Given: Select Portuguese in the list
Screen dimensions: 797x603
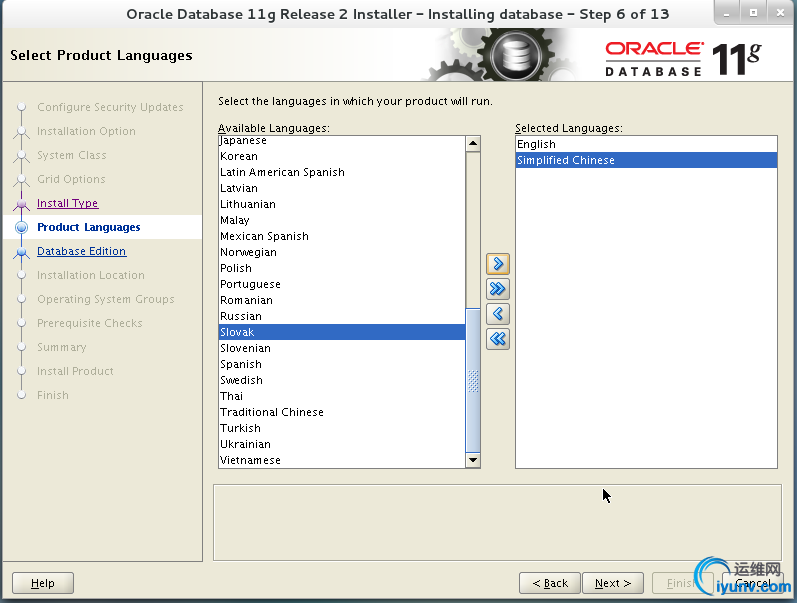Looking at the screenshot, I should point(342,284).
